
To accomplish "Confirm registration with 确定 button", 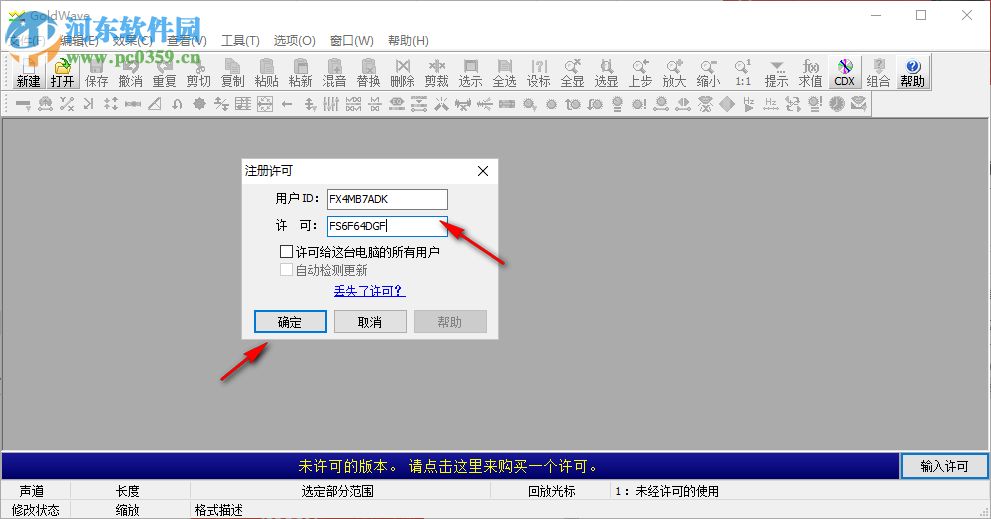I will pyautogui.click(x=290, y=322).
